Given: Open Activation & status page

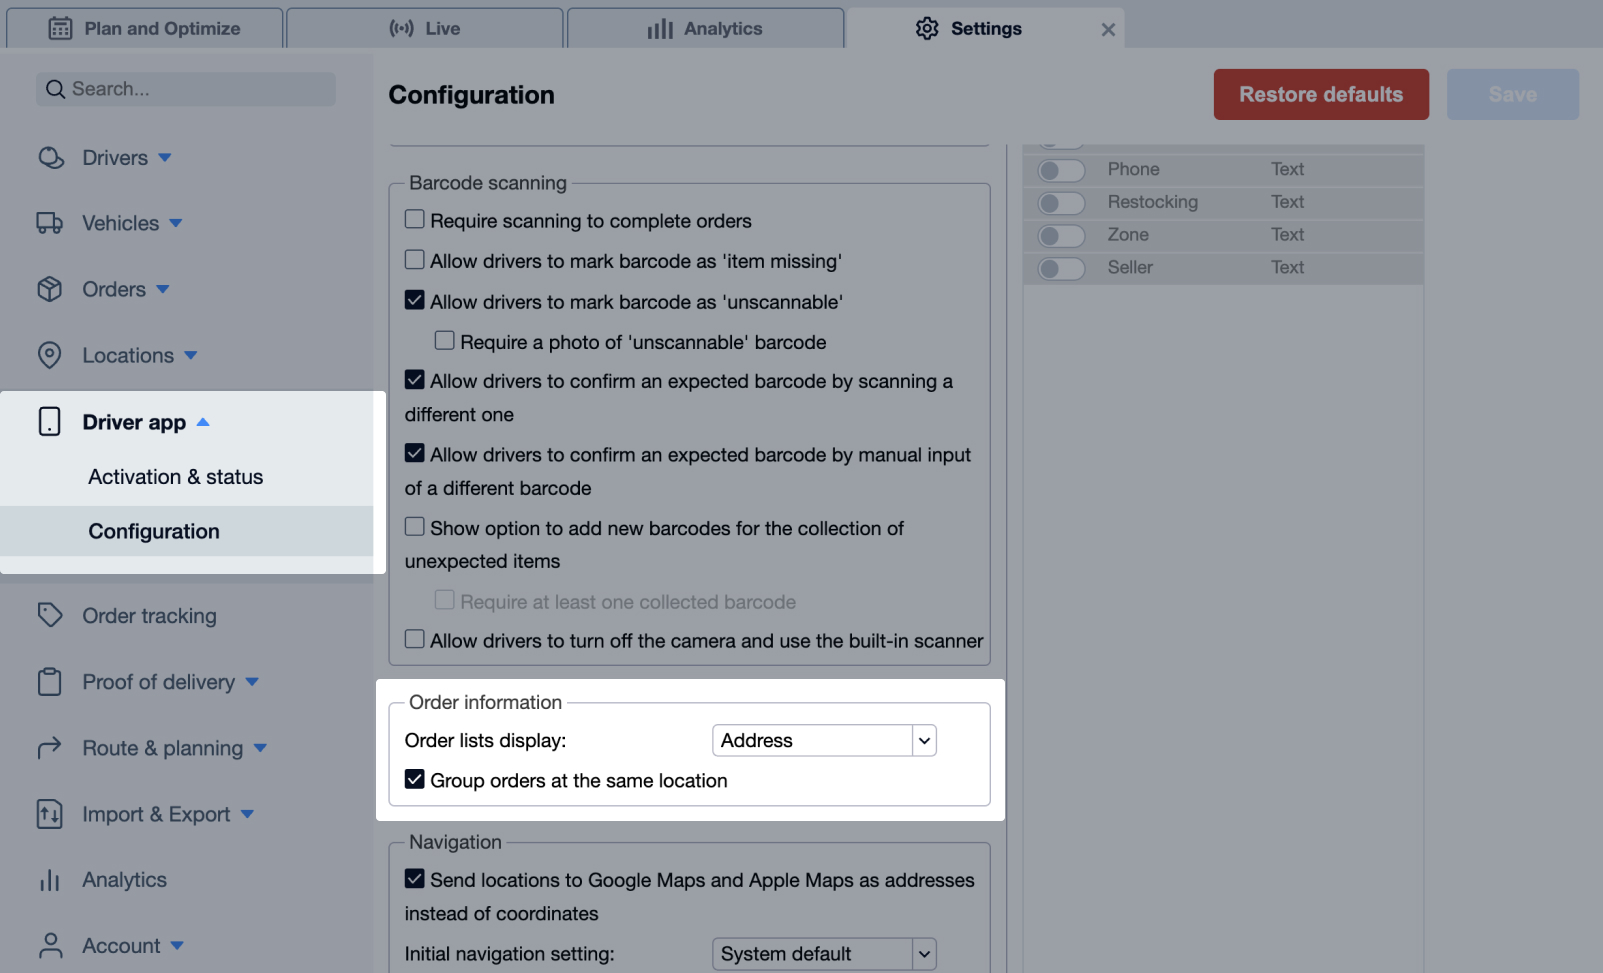Looking at the screenshot, I should coord(176,477).
